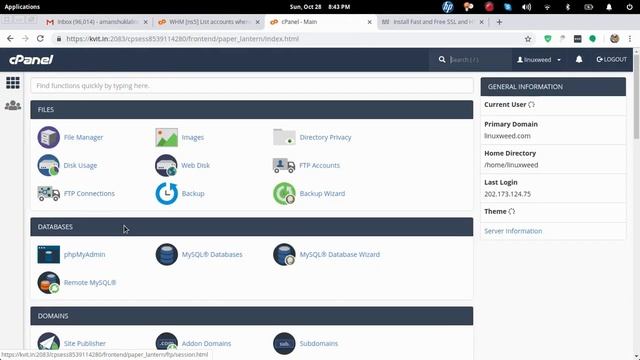Switch to the Install Fast and Free SSL tab
This screenshot has height=360, width=640.
[x=432, y=22]
